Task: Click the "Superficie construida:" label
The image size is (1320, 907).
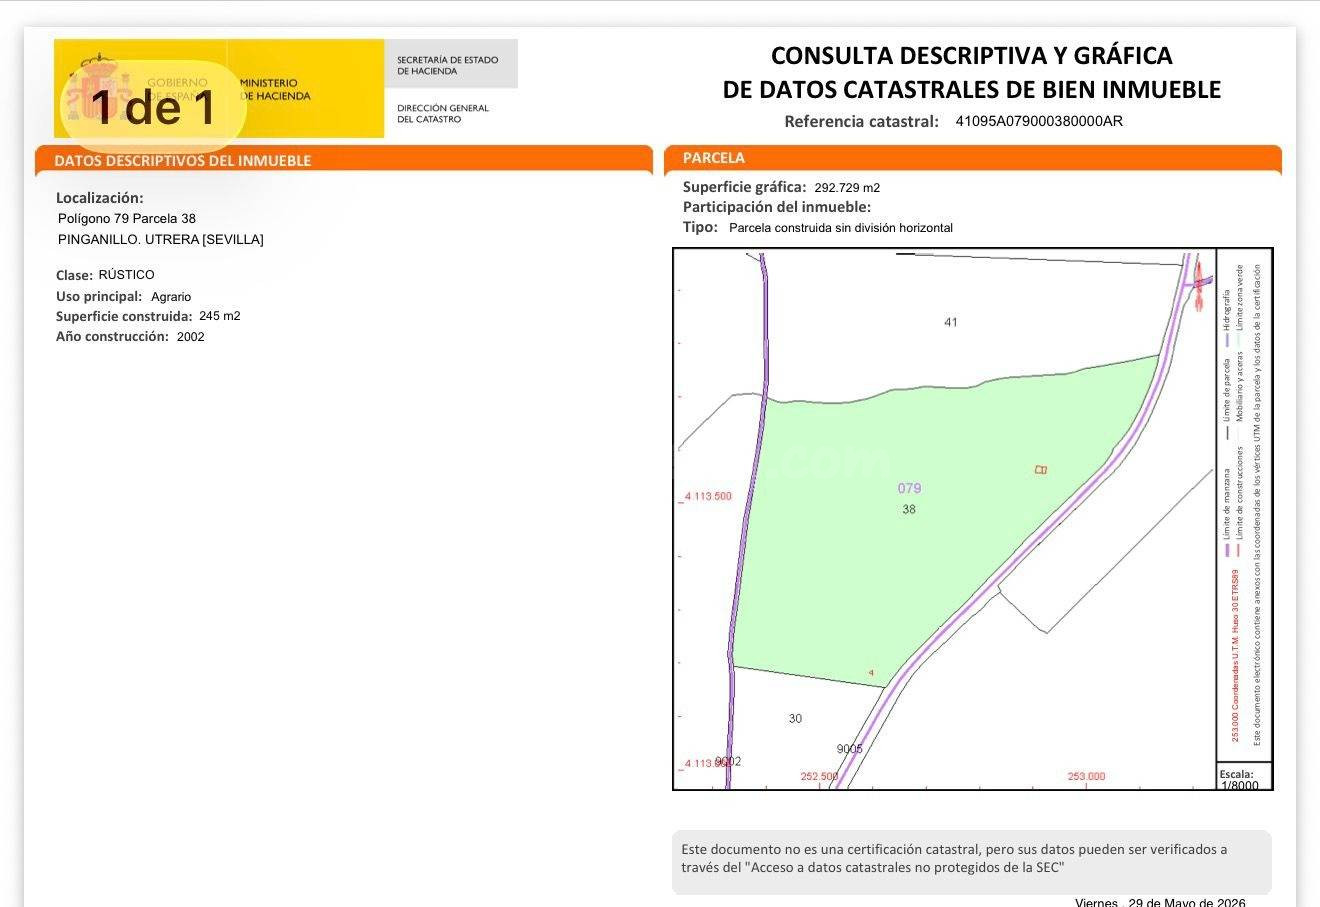Action: click(124, 316)
